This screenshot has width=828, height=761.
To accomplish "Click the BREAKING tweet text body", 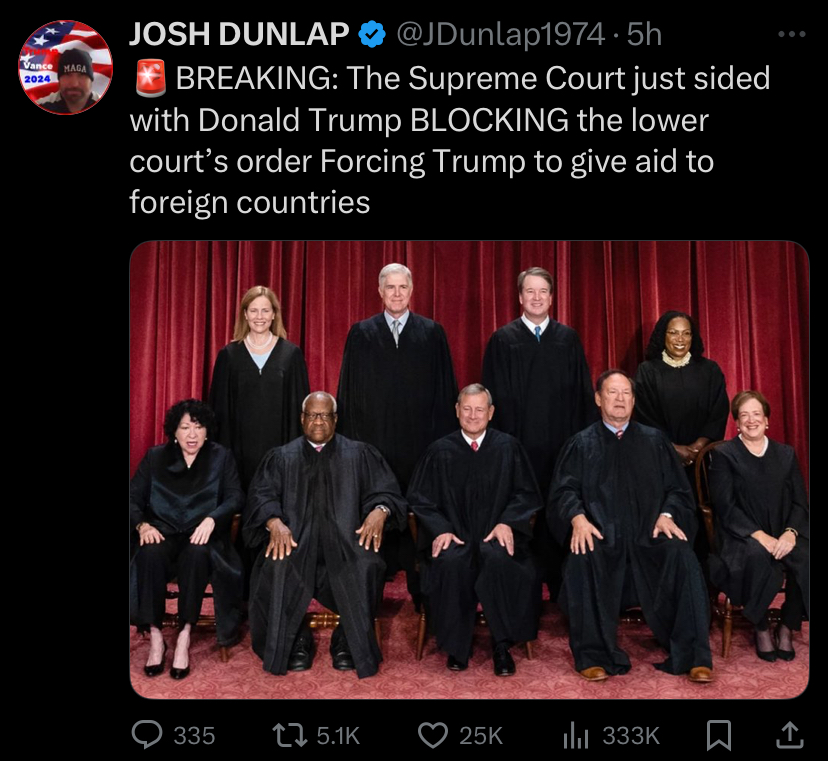I will click(450, 140).
